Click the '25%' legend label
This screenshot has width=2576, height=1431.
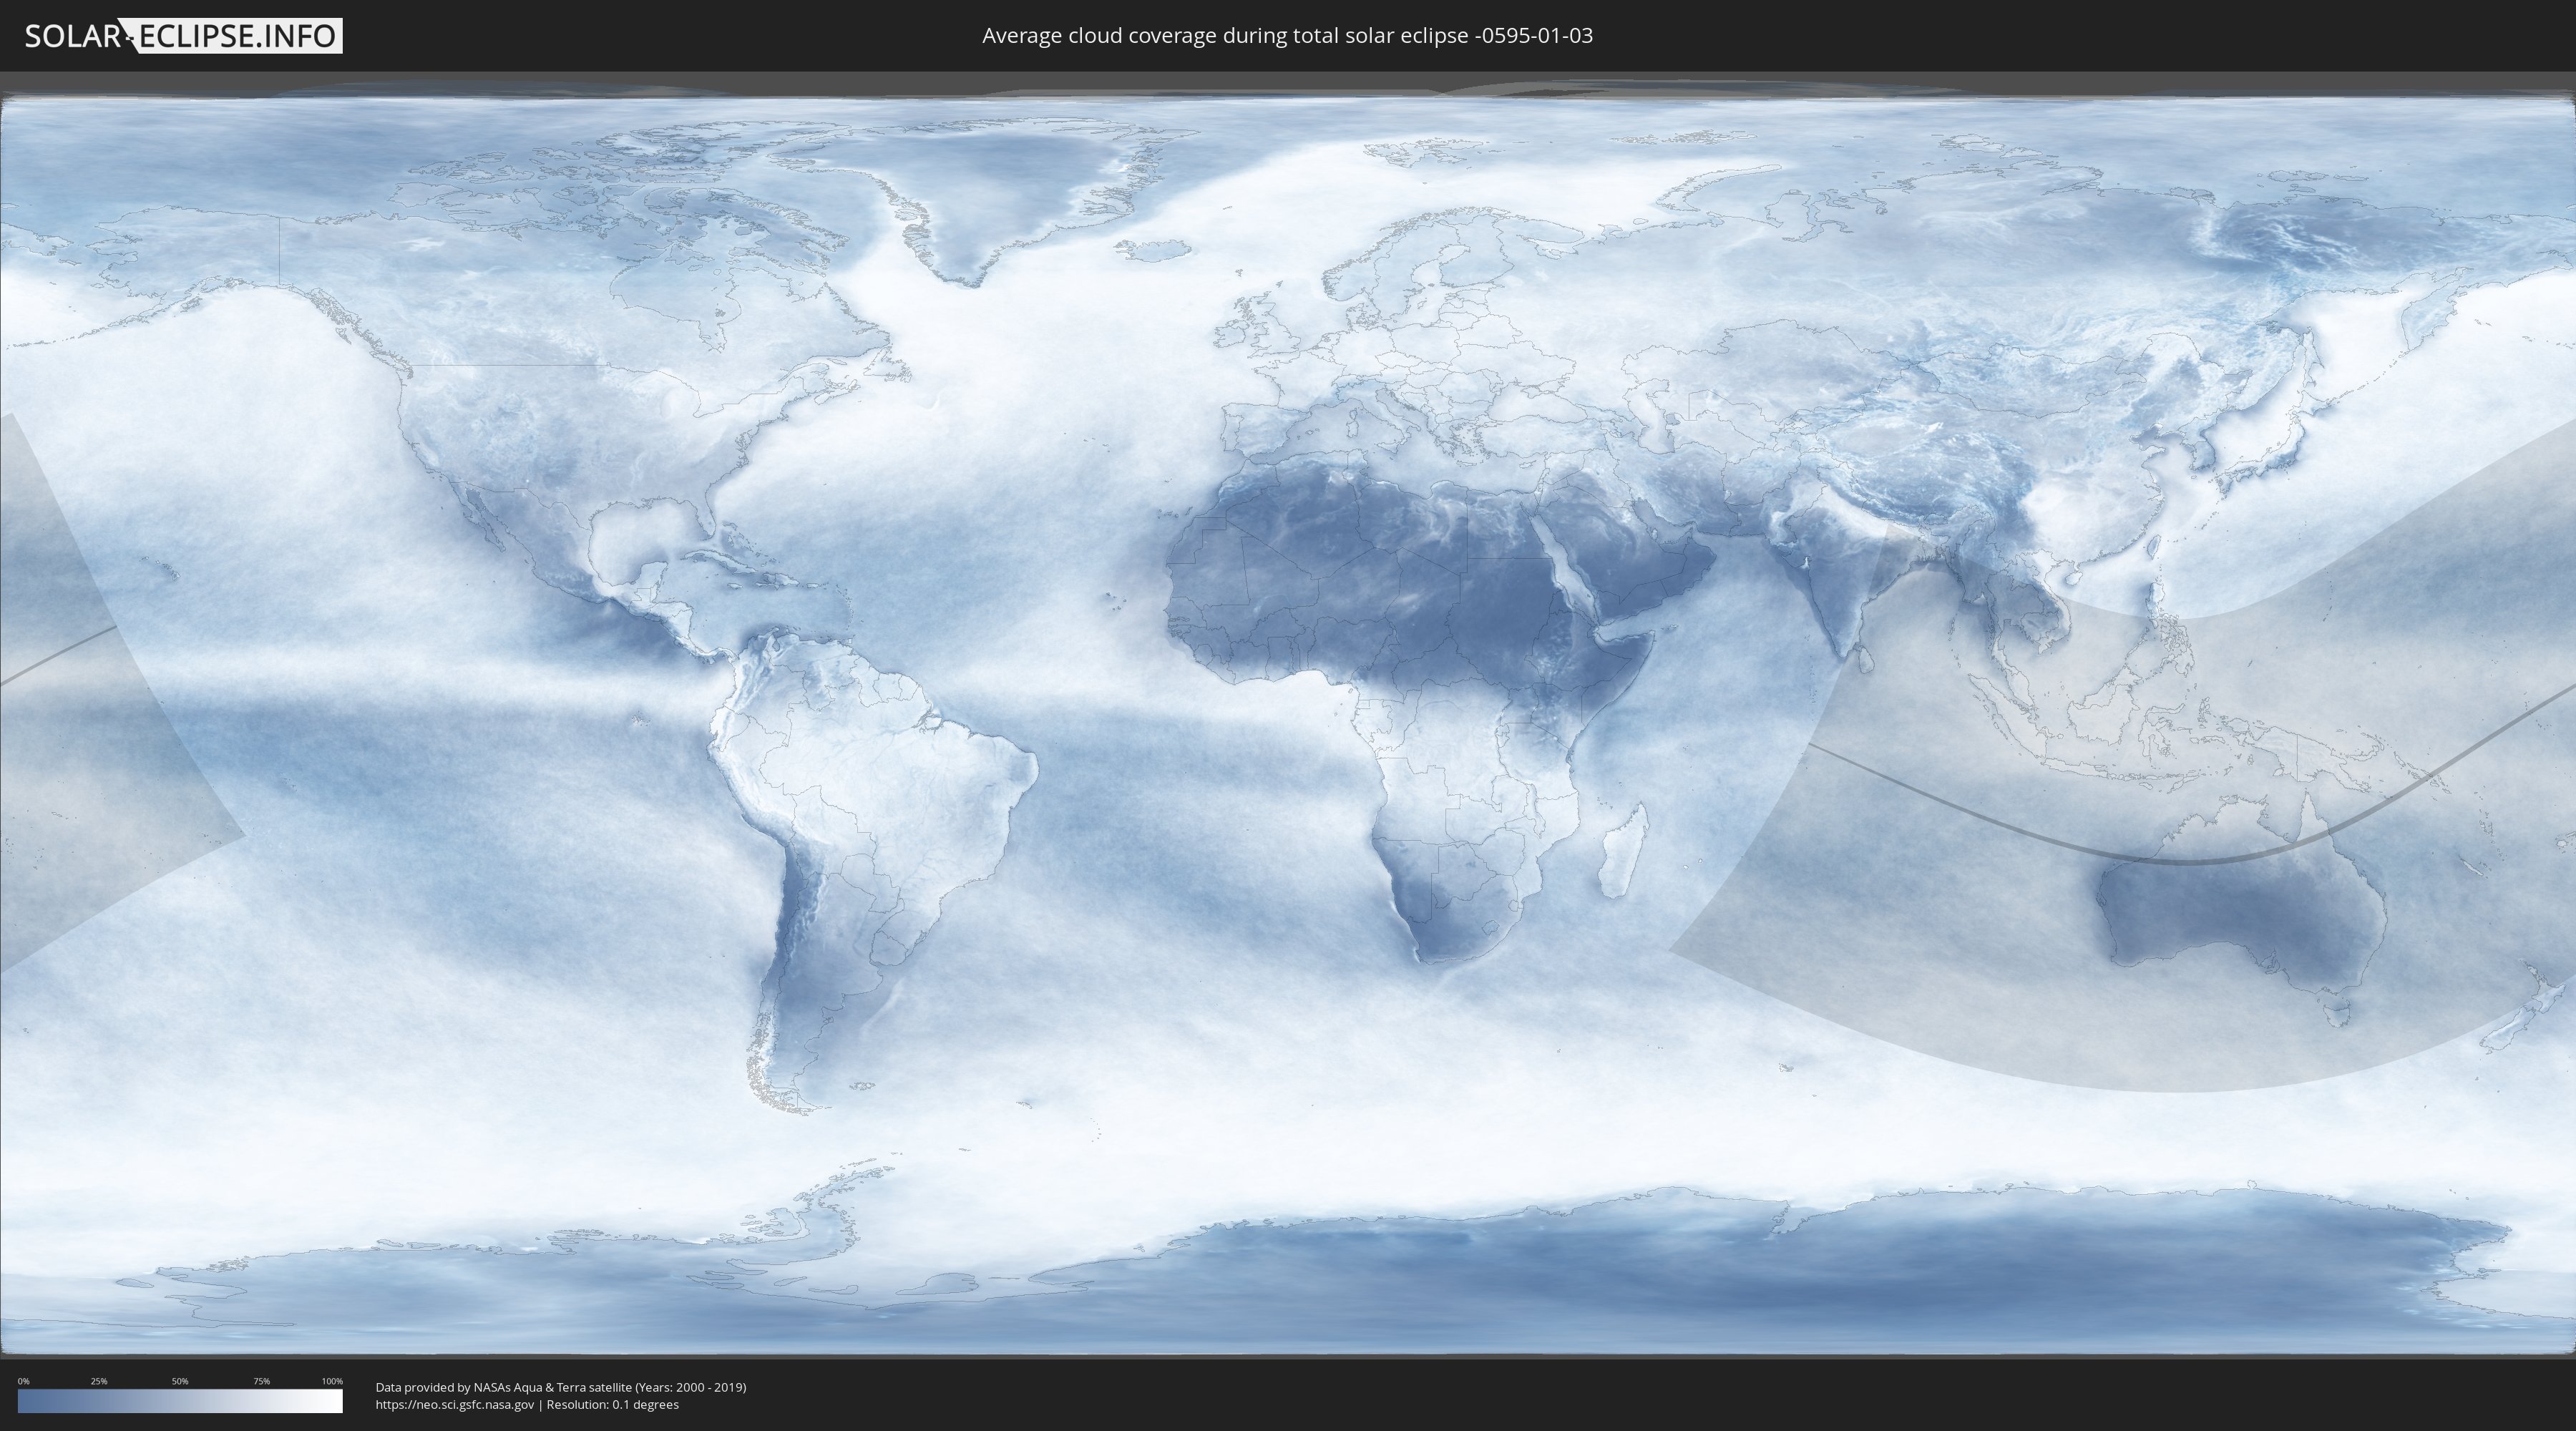tap(99, 1381)
